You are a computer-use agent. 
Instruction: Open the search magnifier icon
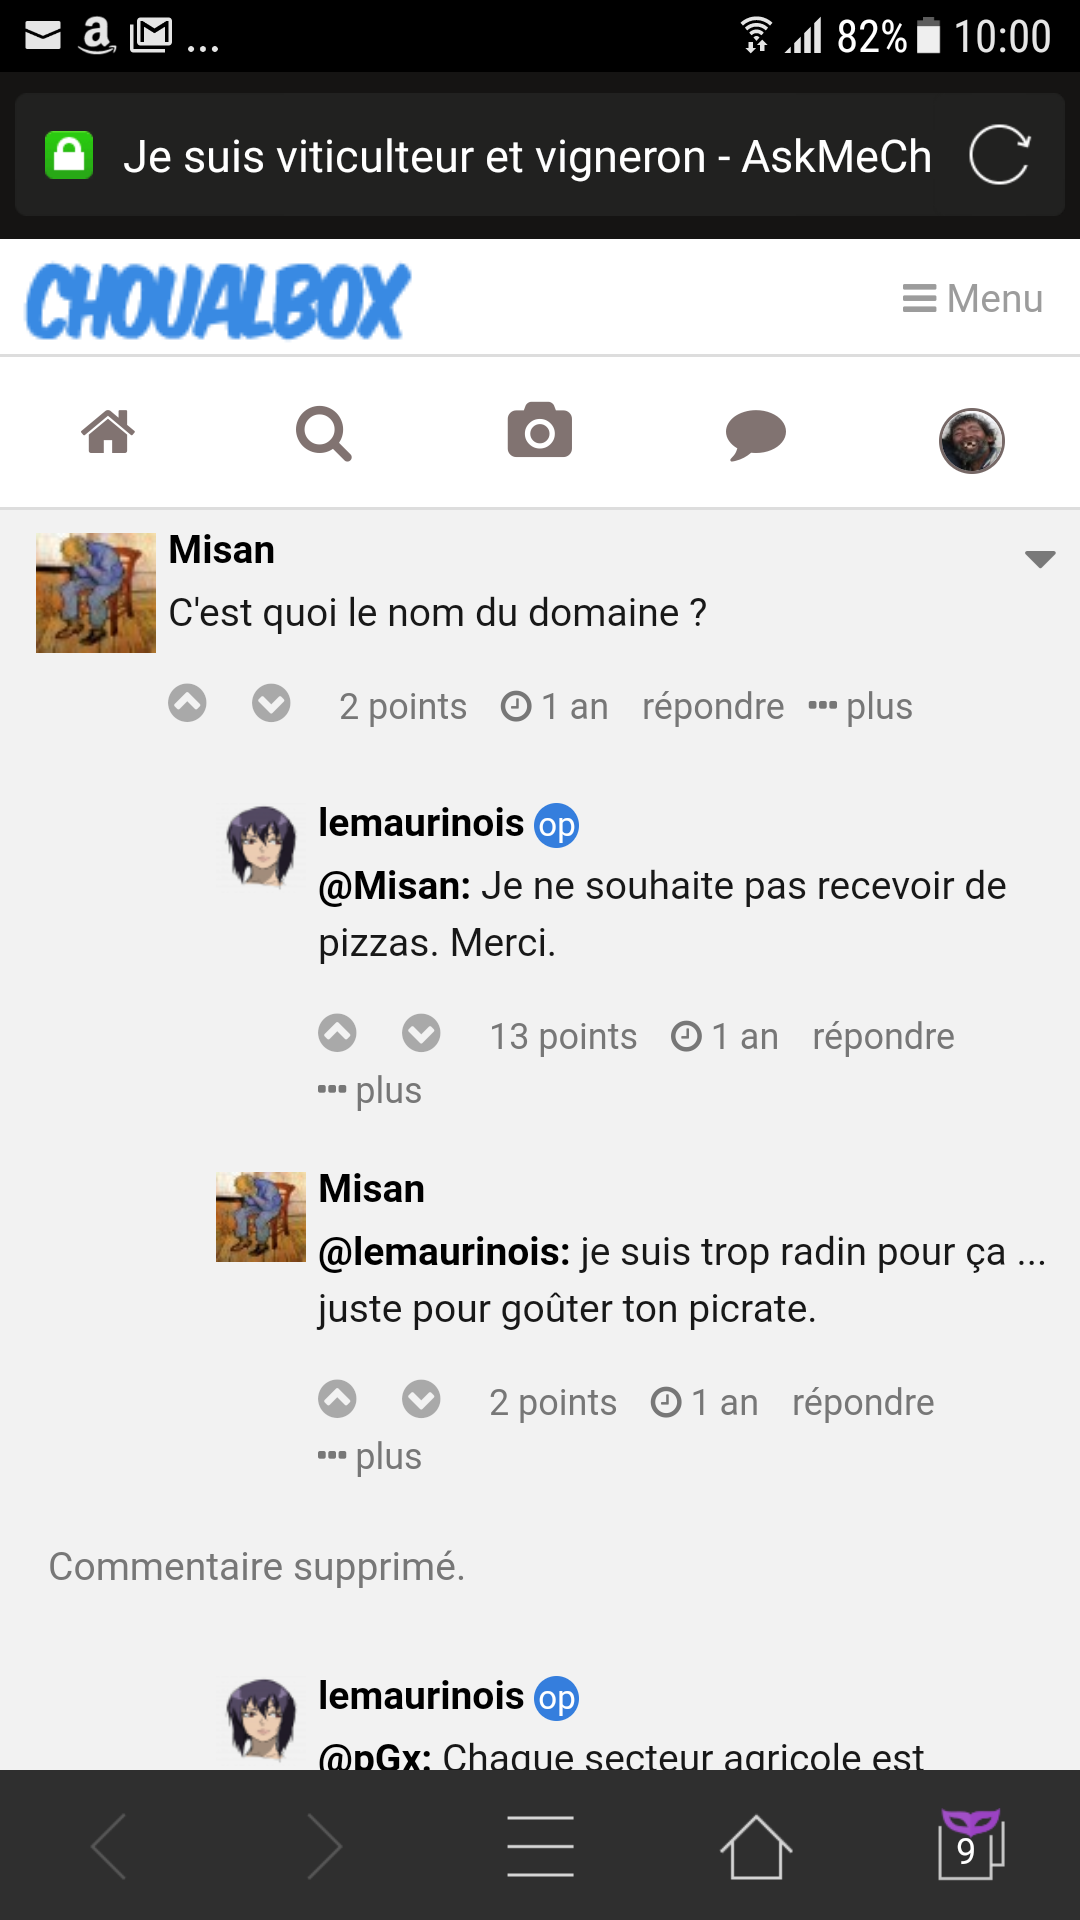323,433
